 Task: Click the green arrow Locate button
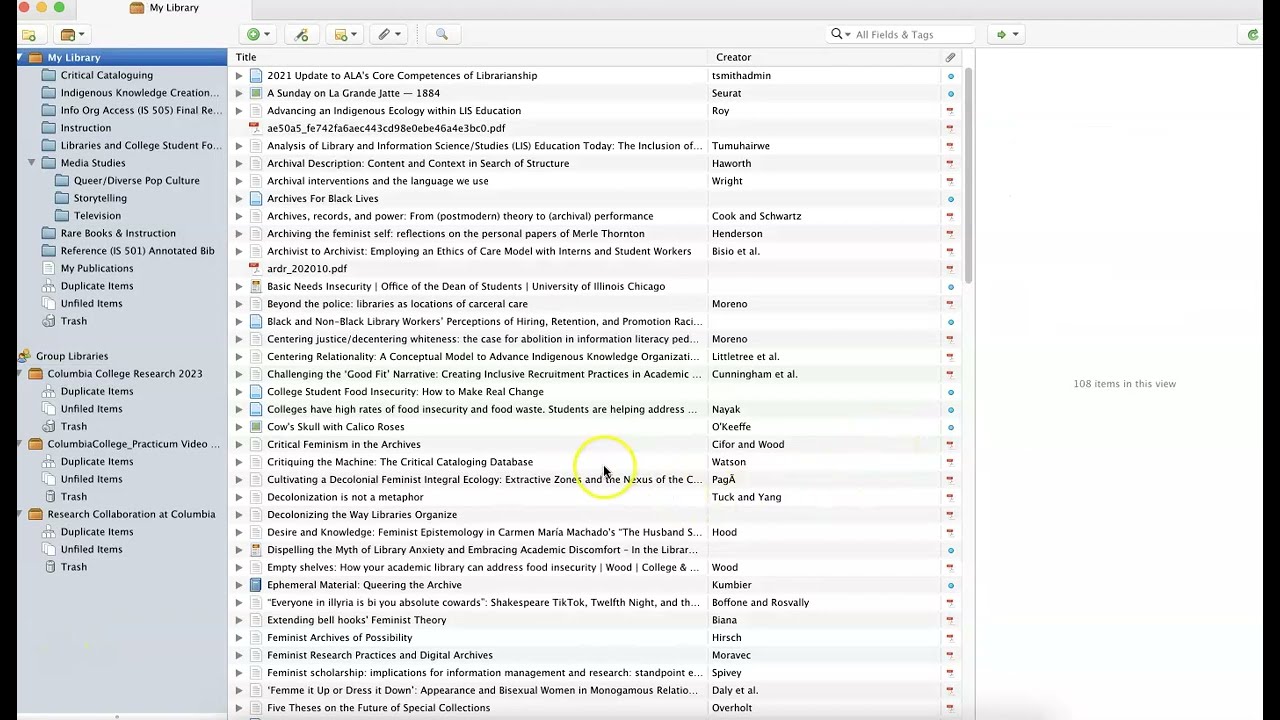click(1006, 35)
